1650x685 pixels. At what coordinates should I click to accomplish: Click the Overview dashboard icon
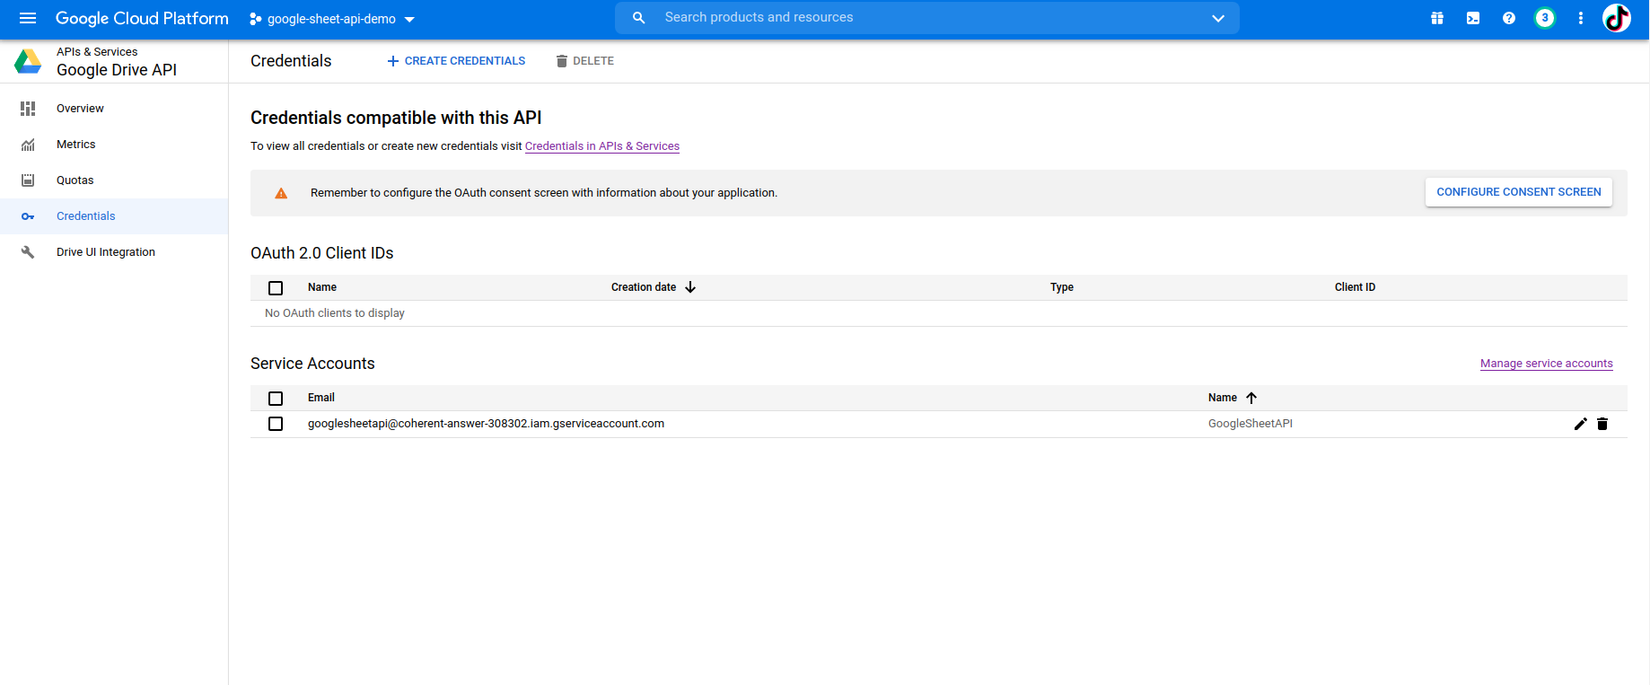[x=28, y=108]
